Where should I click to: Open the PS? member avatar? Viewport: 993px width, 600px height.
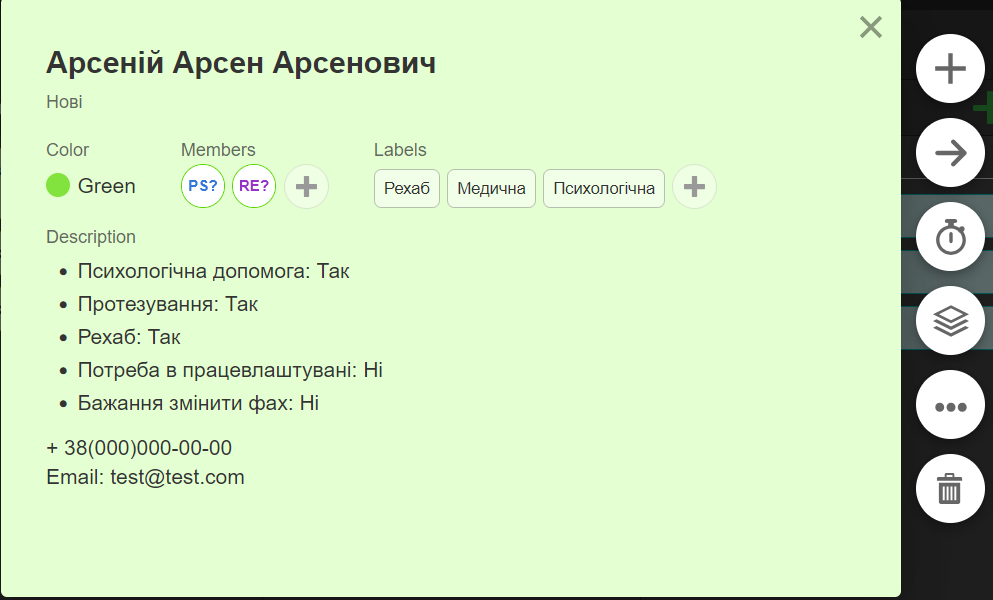203,186
